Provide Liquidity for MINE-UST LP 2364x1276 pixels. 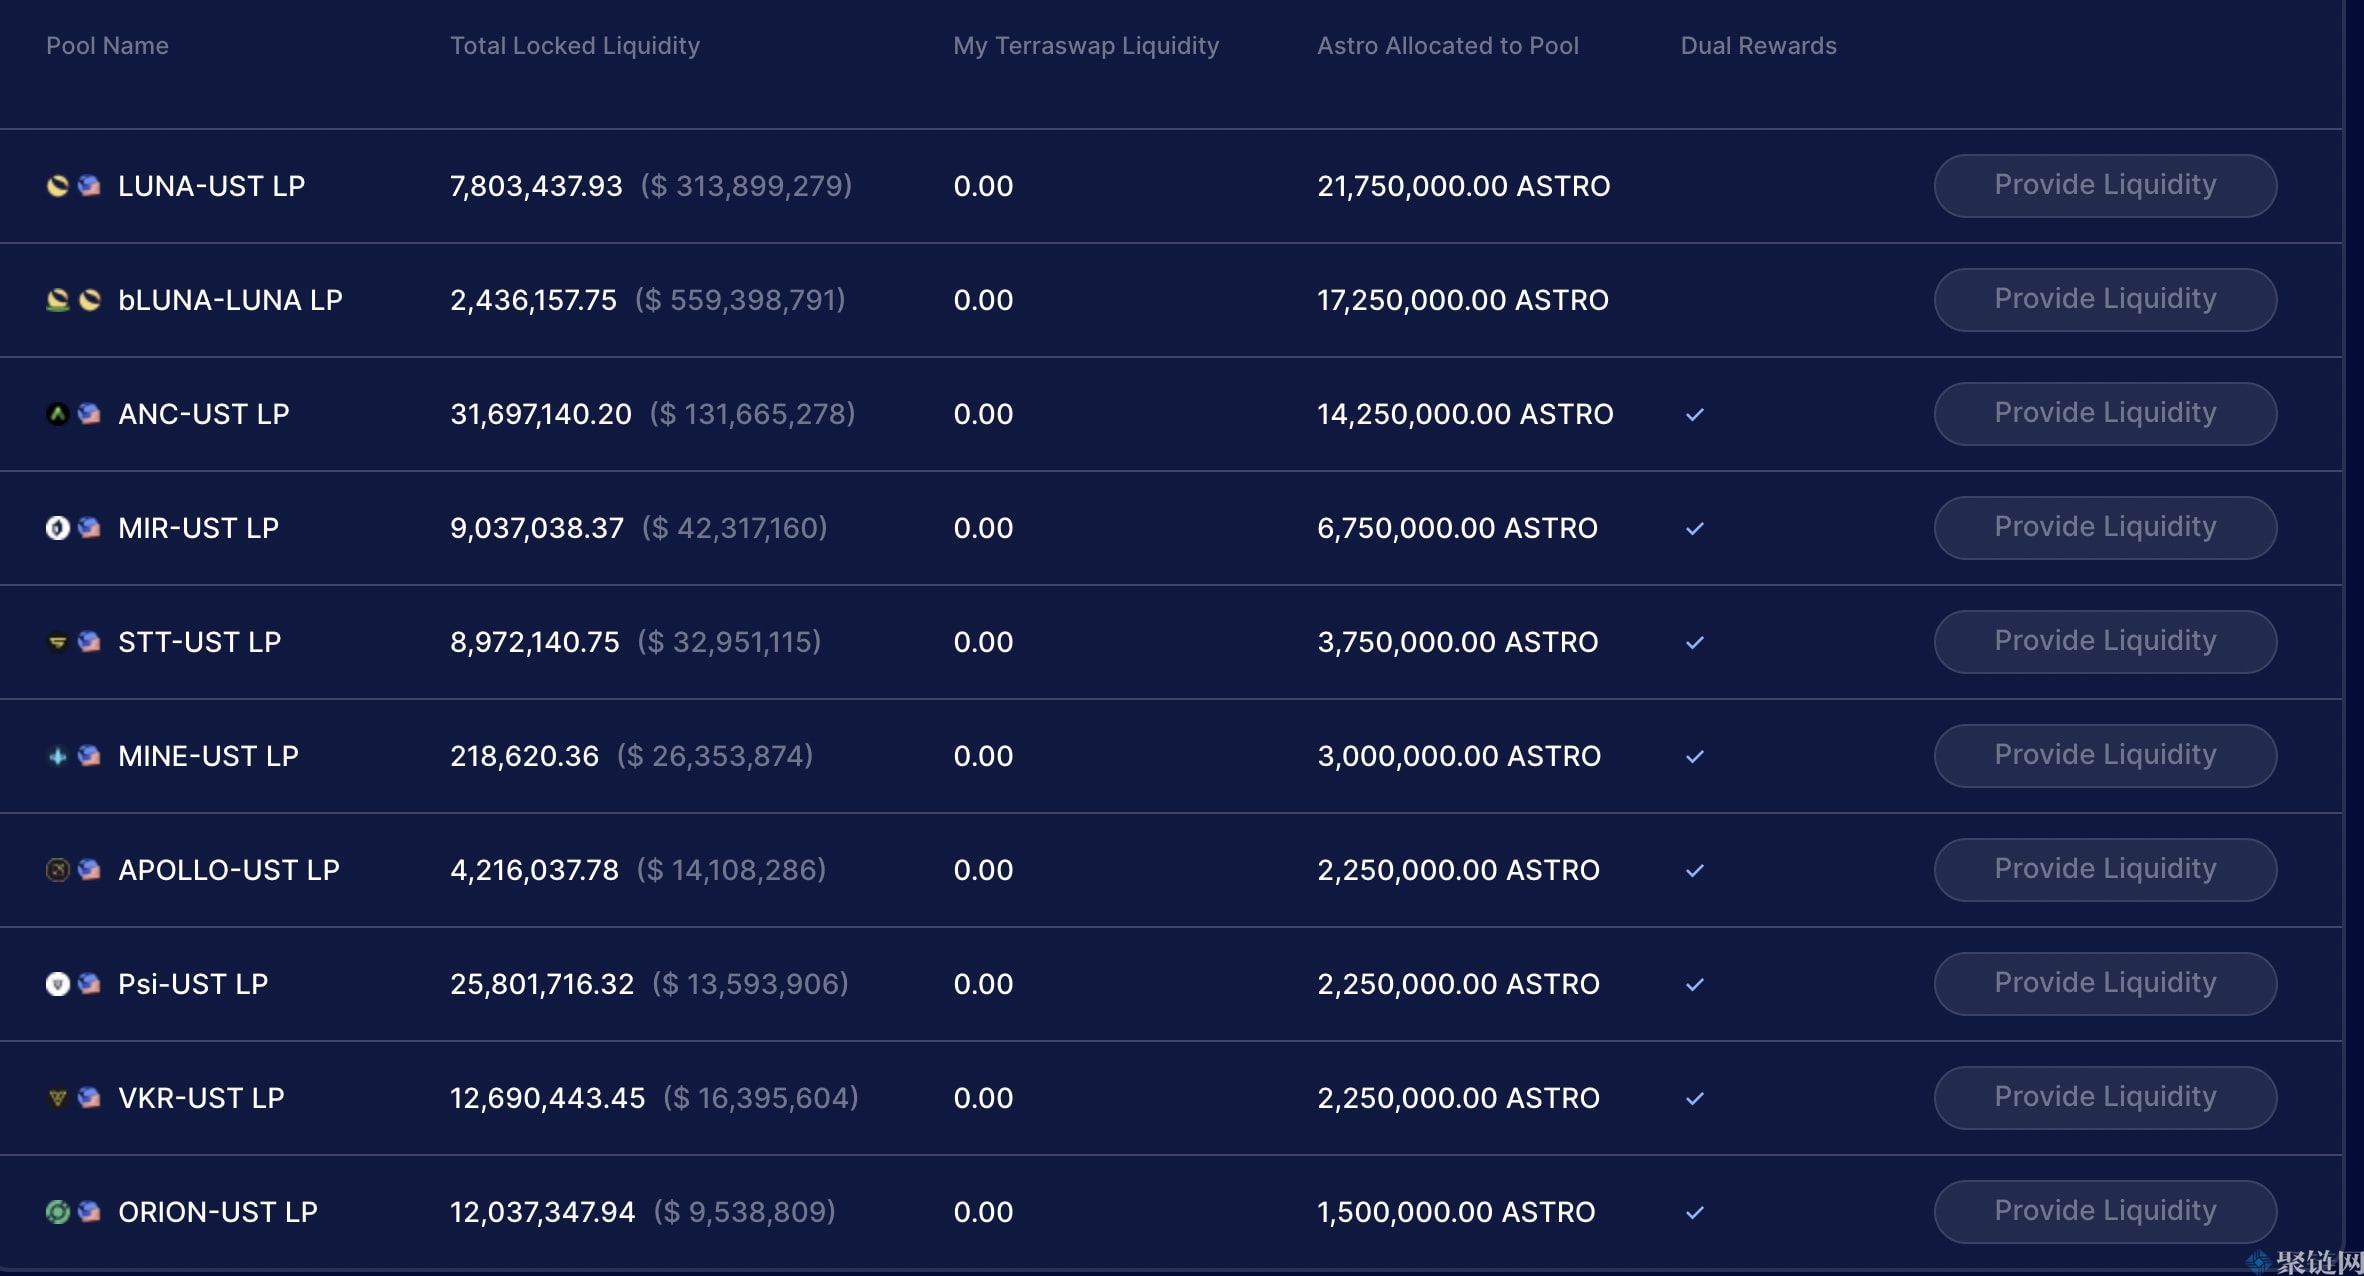[x=2105, y=756]
